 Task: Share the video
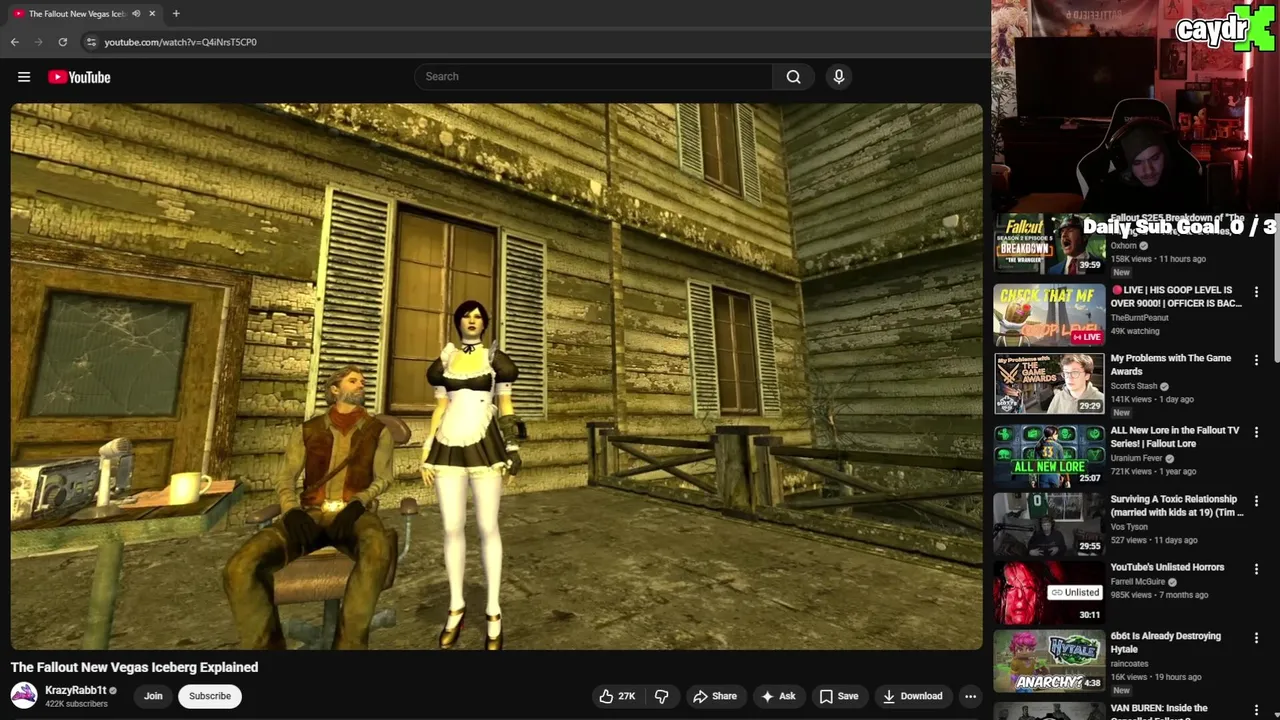[715, 696]
